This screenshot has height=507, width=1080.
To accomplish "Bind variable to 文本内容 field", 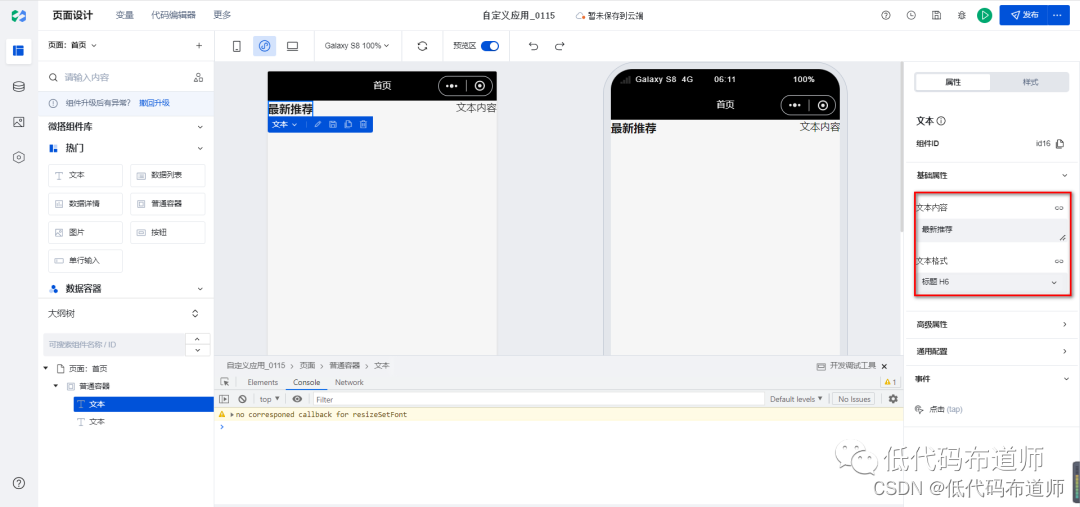I will pyautogui.click(x=1059, y=208).
